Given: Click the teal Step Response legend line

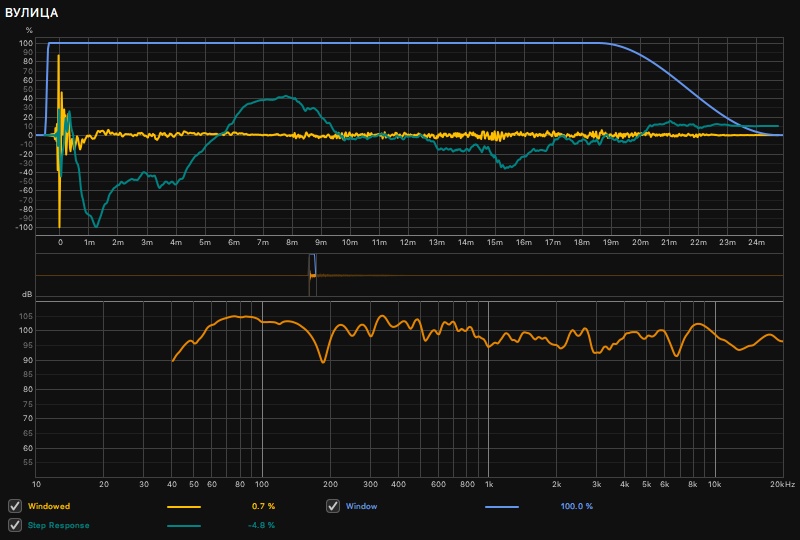Looking at the screenshot, I should point(184,526).
